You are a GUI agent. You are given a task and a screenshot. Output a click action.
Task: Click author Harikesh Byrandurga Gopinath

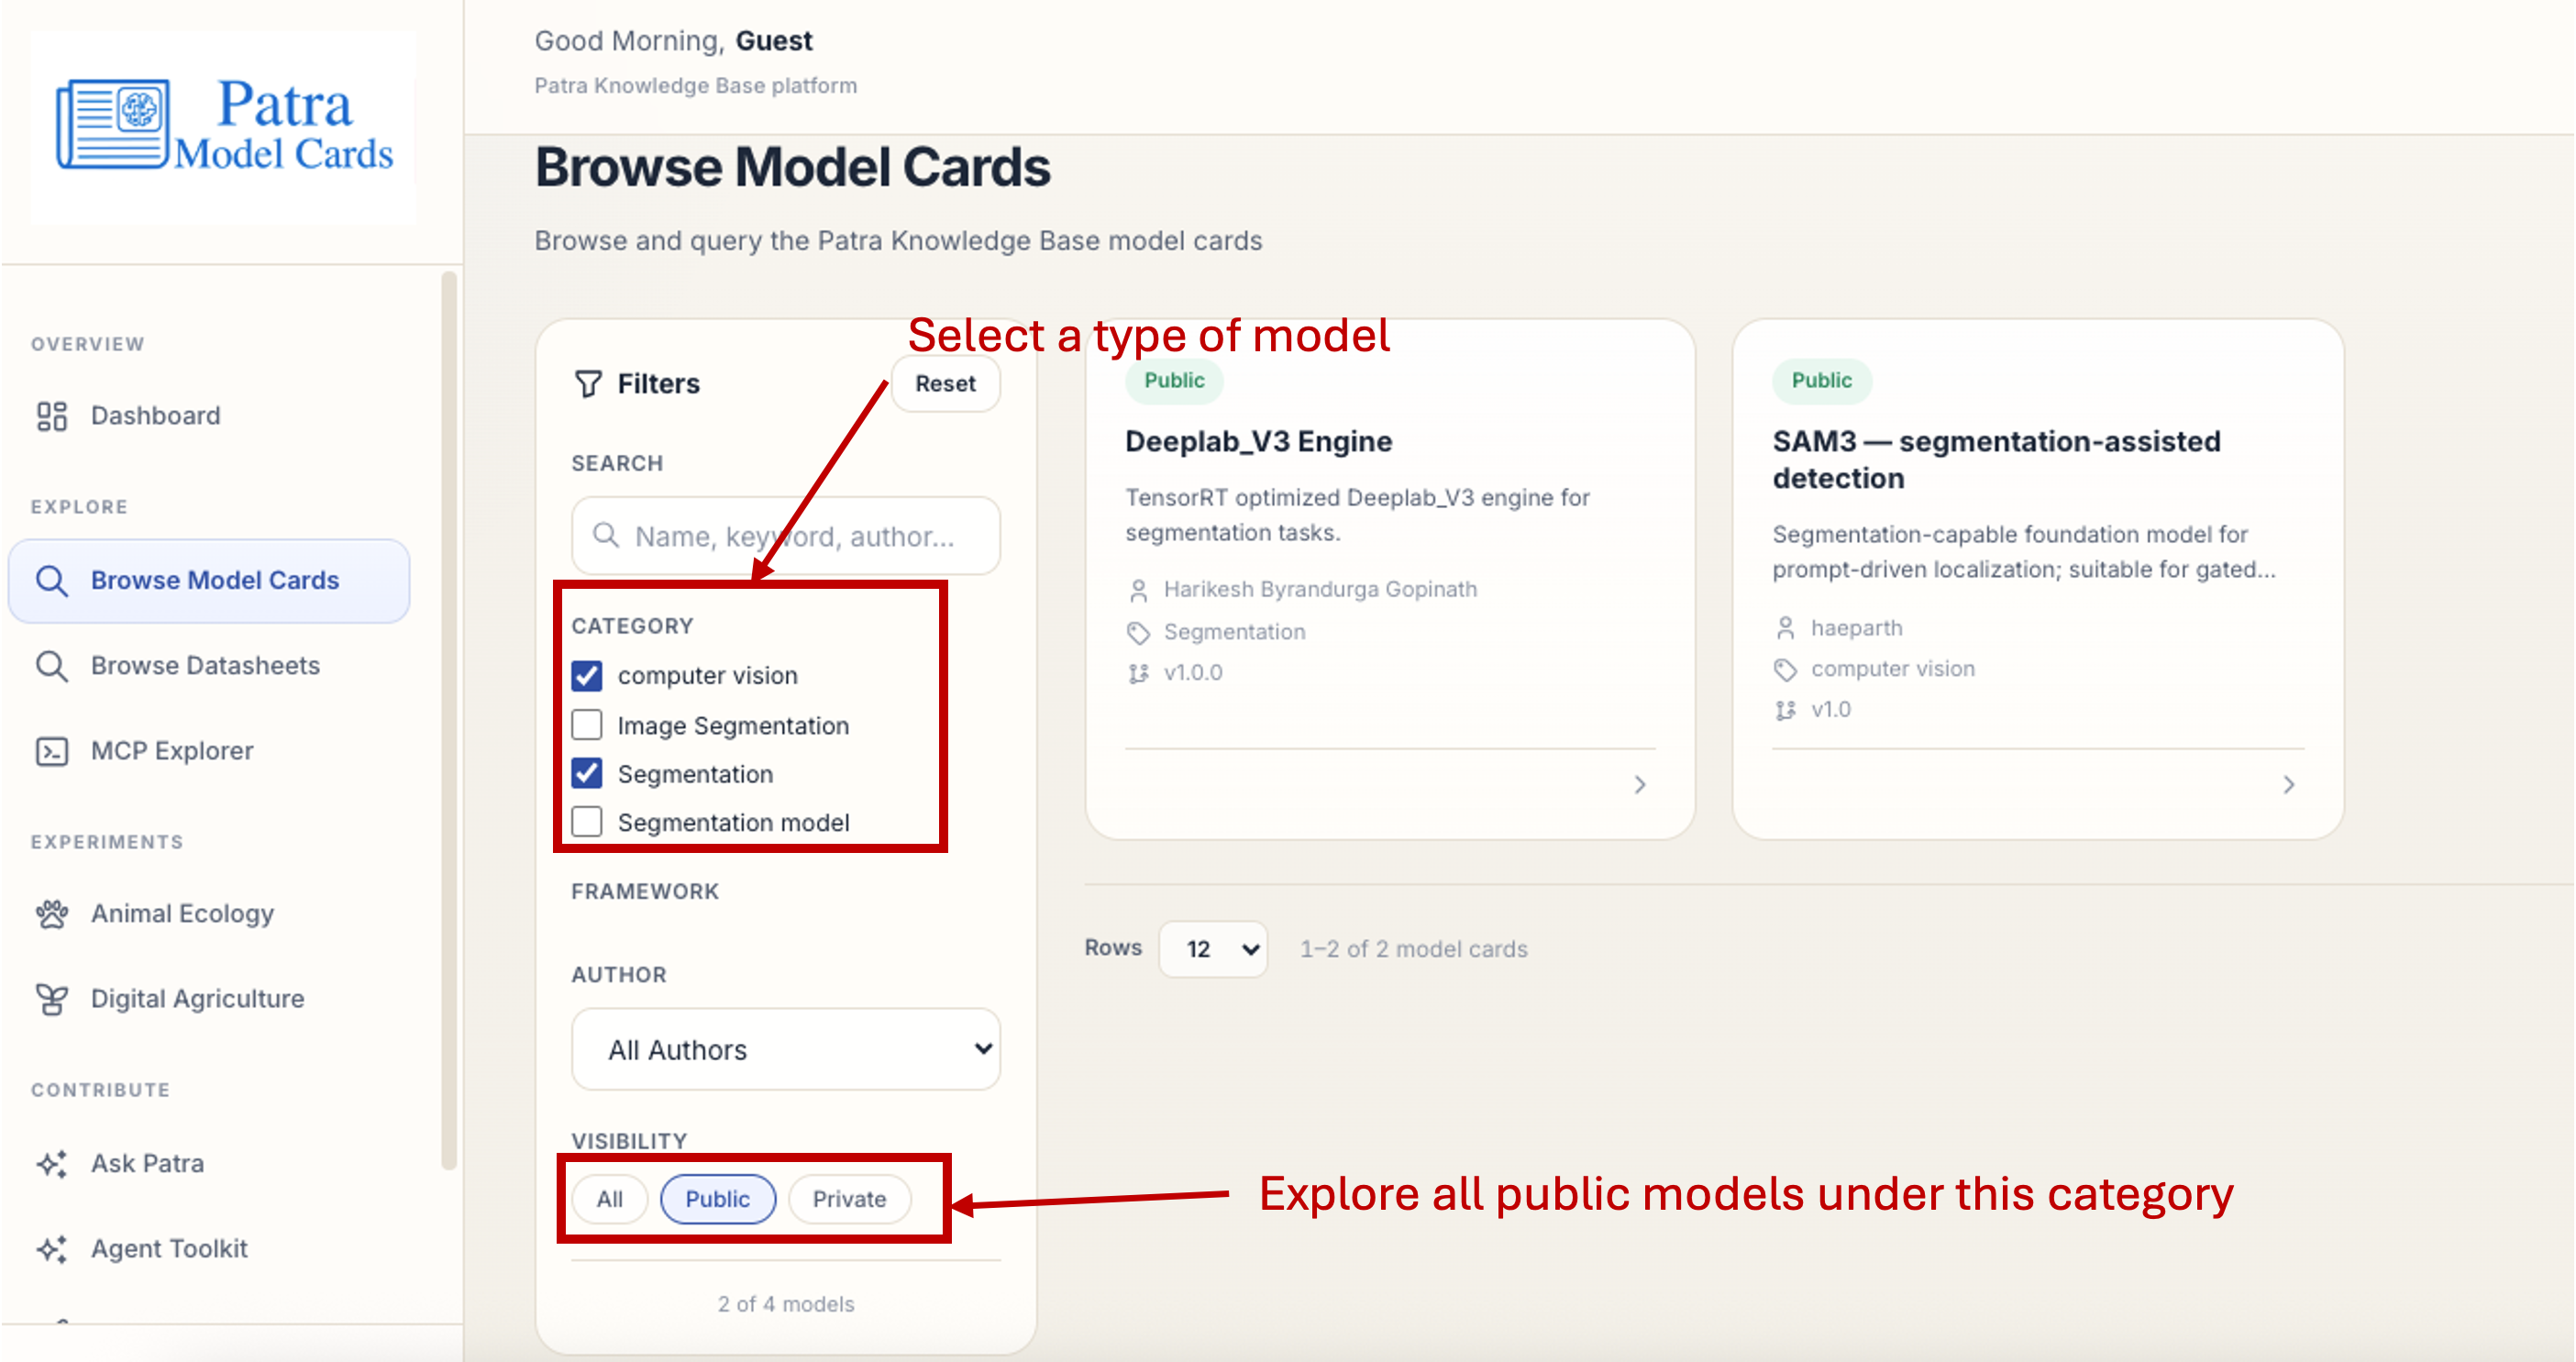pos(1321,590)
